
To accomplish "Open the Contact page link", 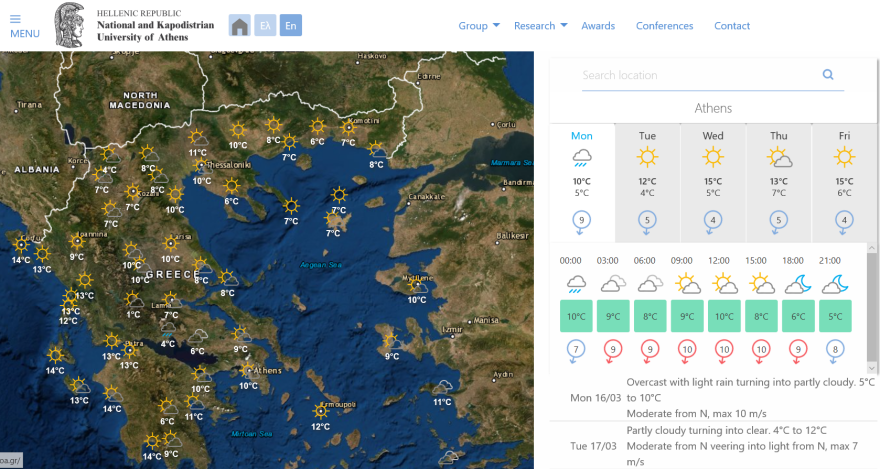I will pos(731,26).
